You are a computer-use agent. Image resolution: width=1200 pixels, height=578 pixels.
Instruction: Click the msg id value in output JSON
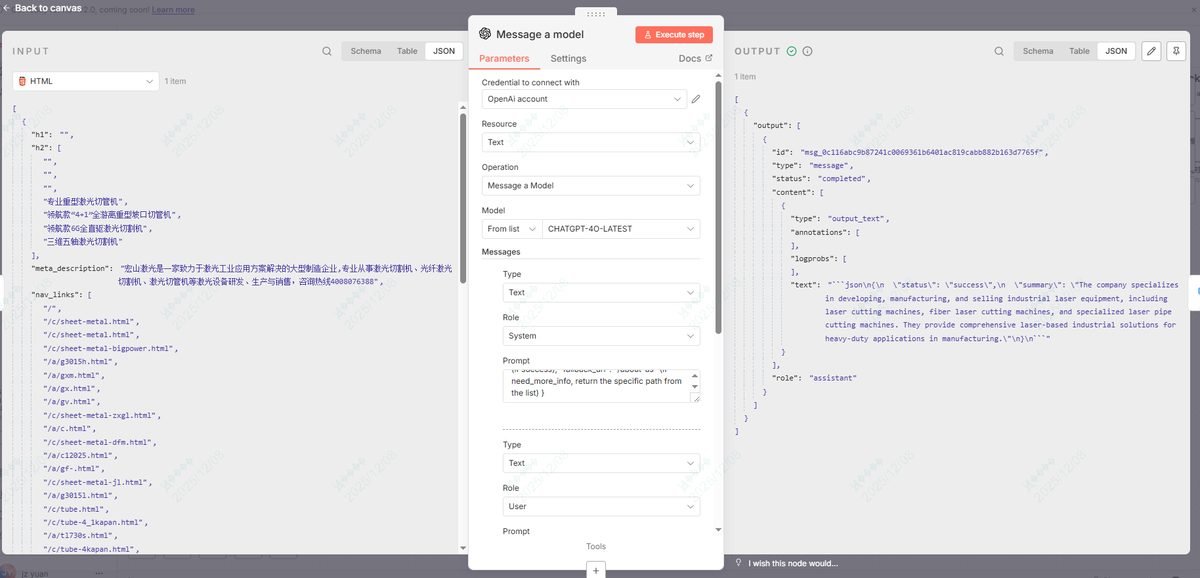click(x=924, y=152)
